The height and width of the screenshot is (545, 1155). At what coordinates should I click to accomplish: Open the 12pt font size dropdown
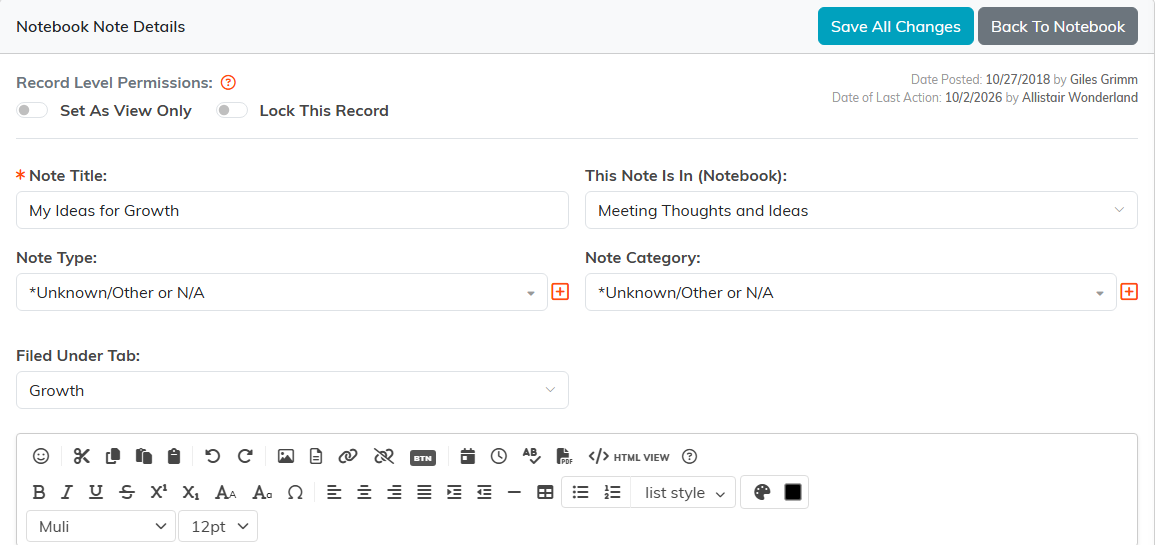click(218, 527)
